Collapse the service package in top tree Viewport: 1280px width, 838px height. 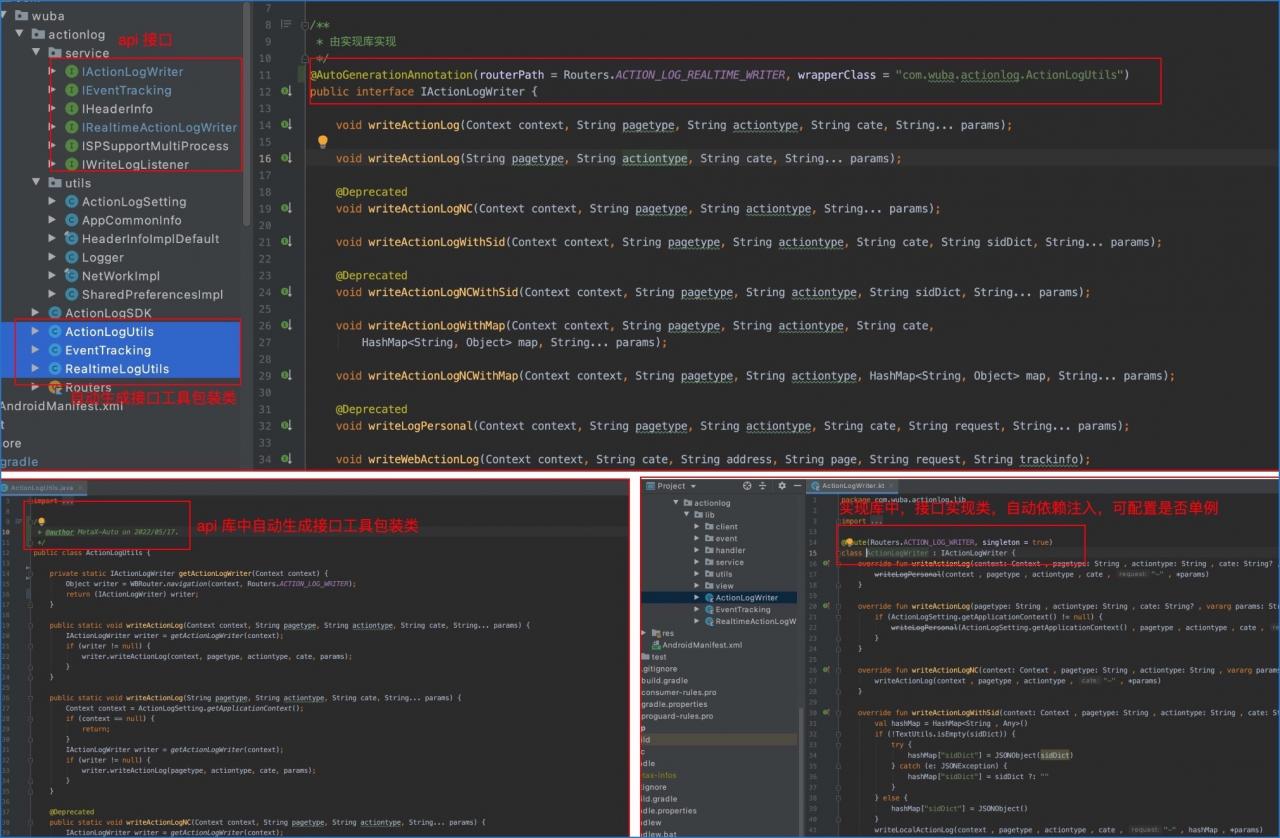pyautogui.click(x=37, y=53)
